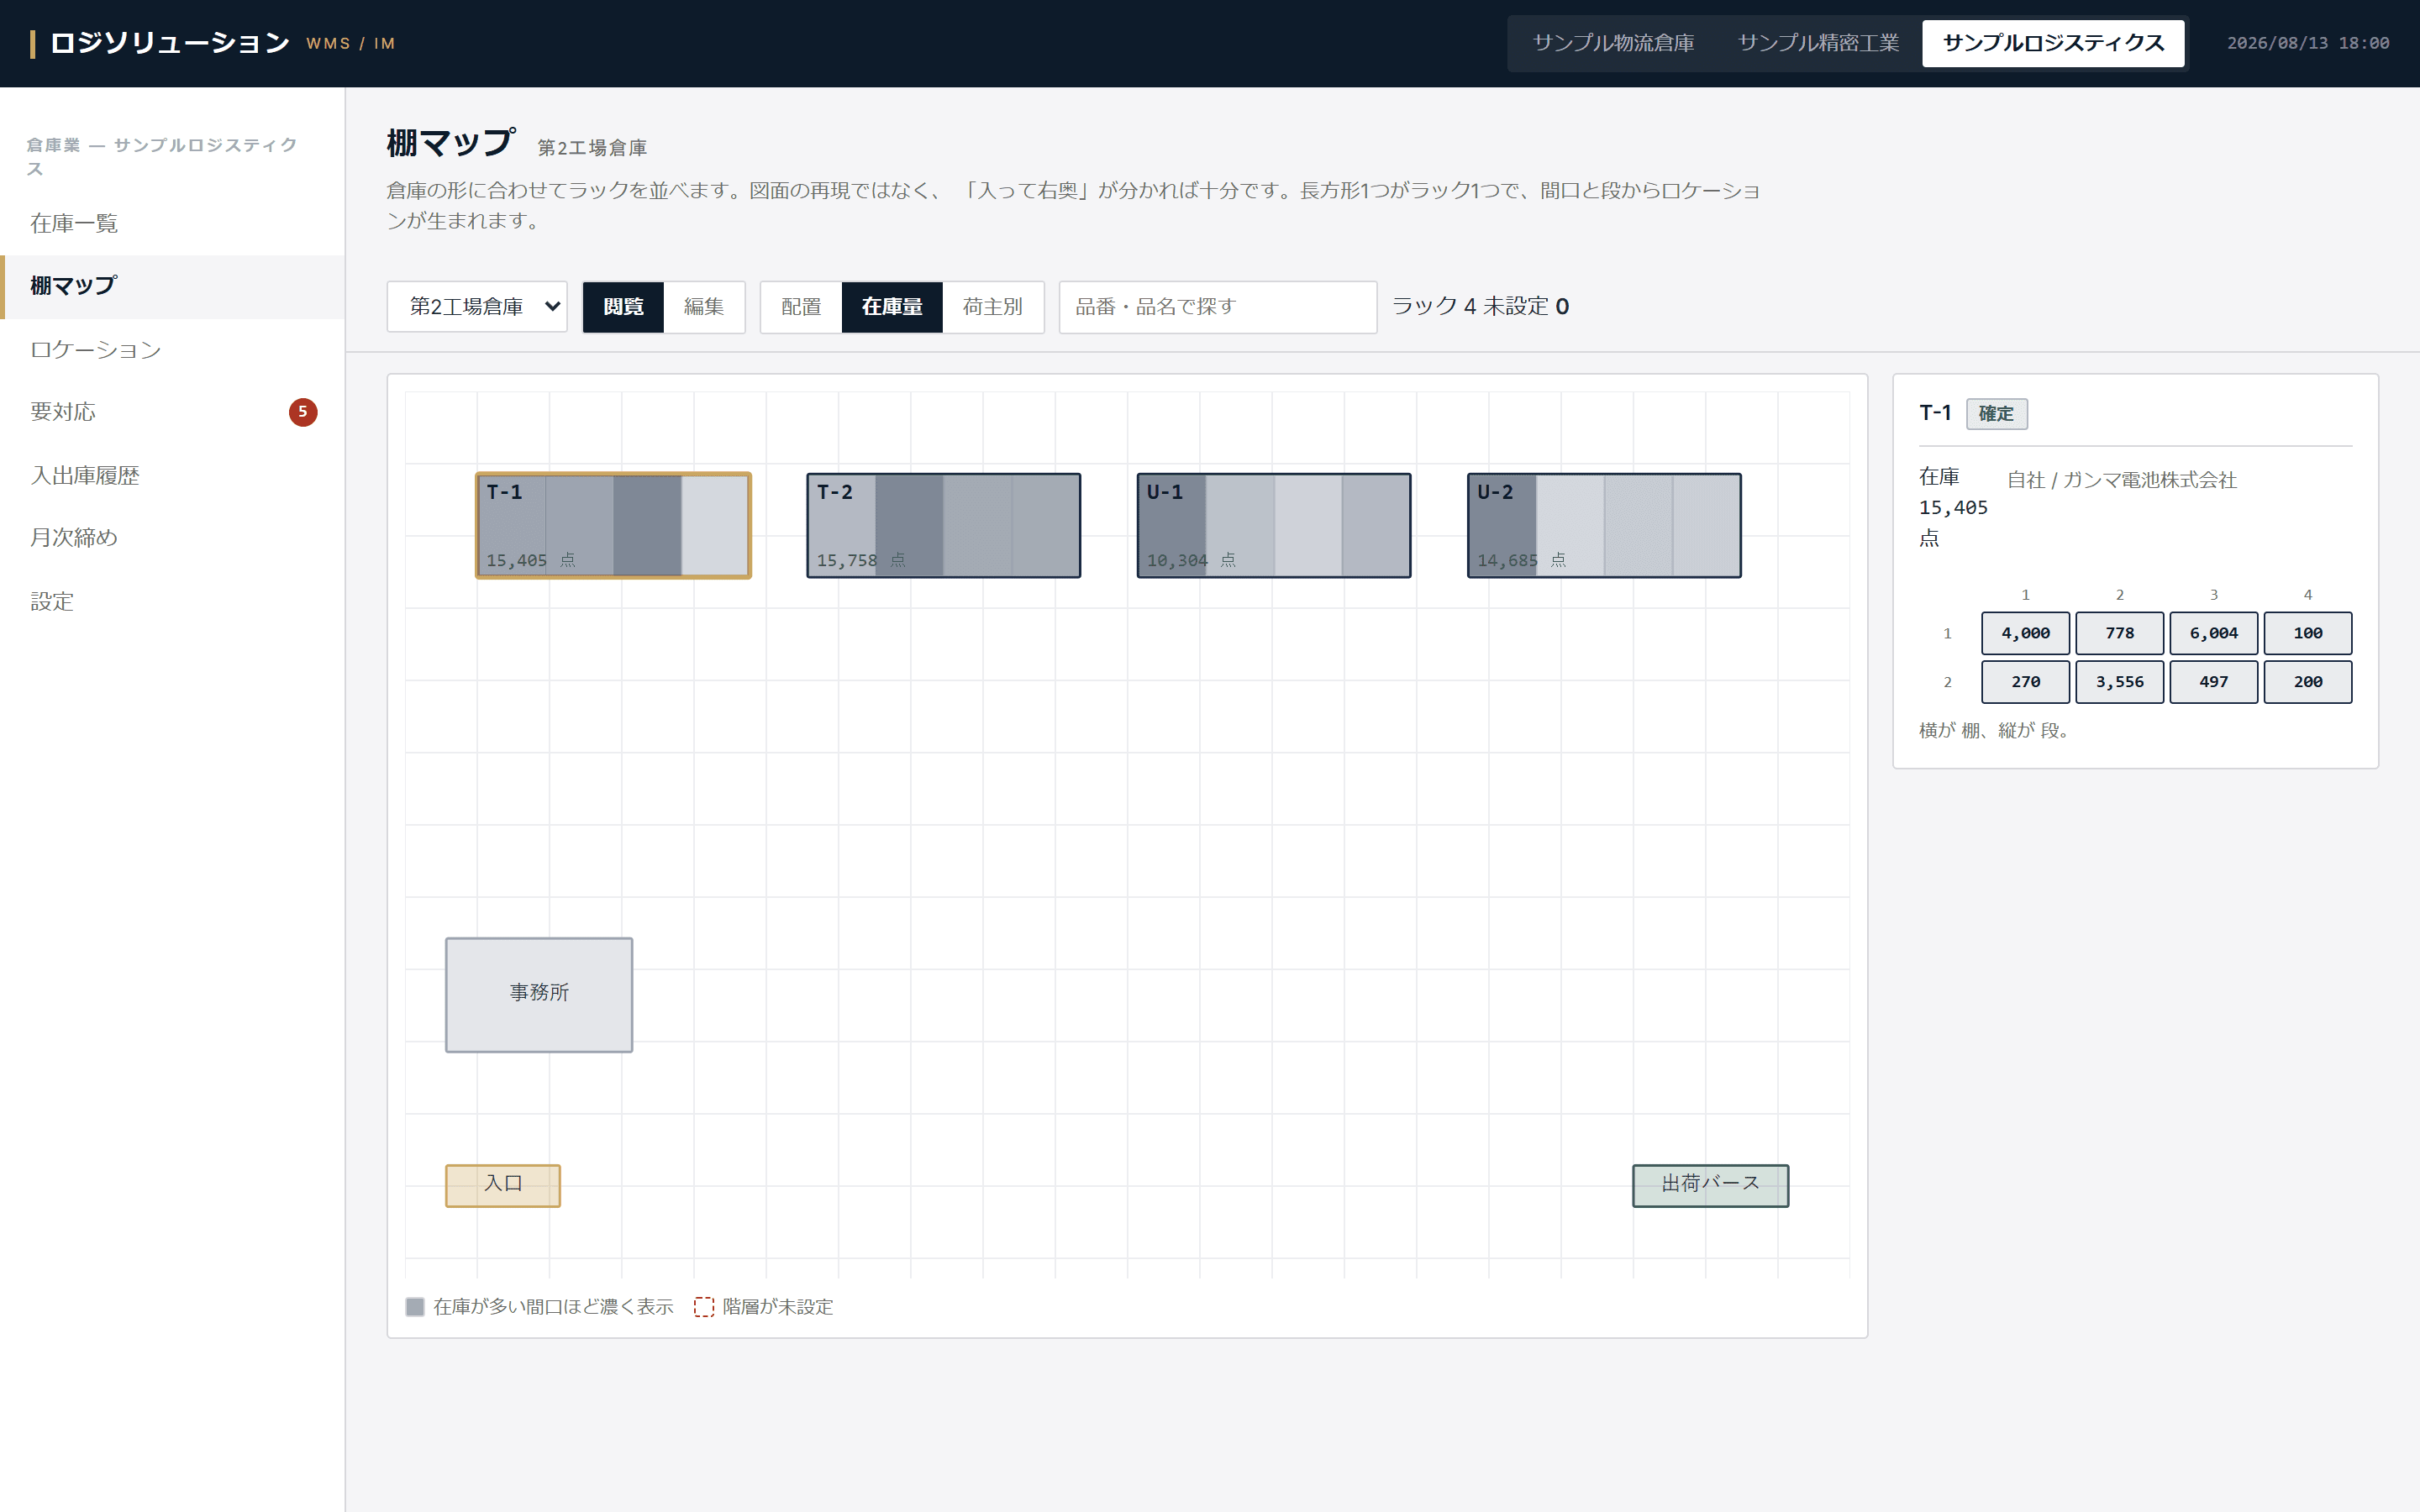Select rack T-2 on the map
This screenshot has width=2420, height=1512.
click(943, 525)
